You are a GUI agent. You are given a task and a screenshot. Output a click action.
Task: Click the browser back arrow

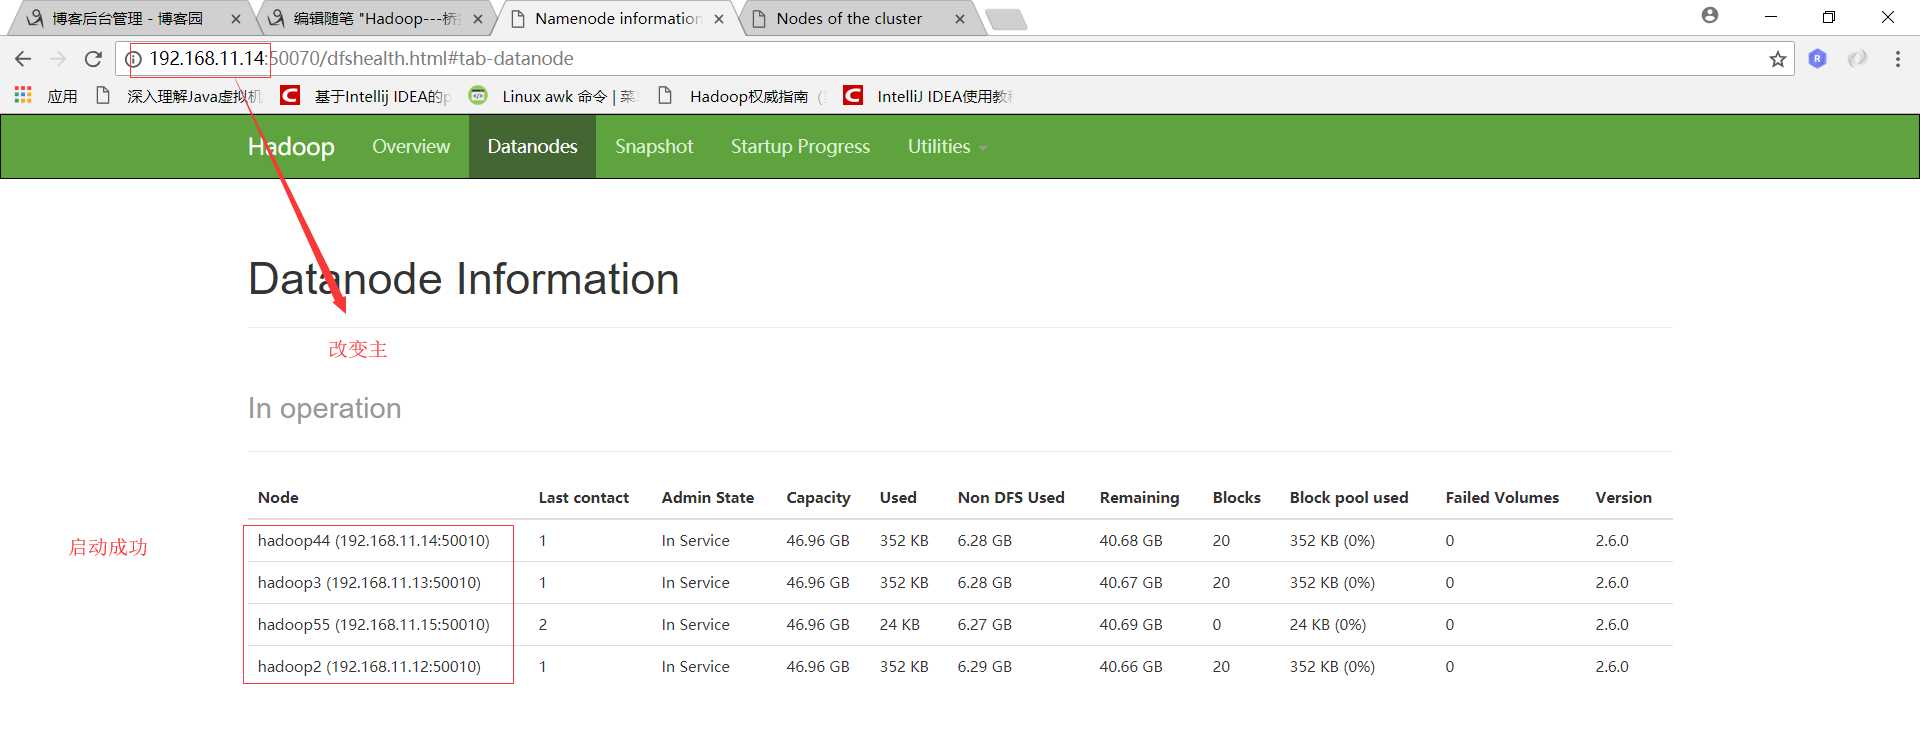tap(23, 59)
